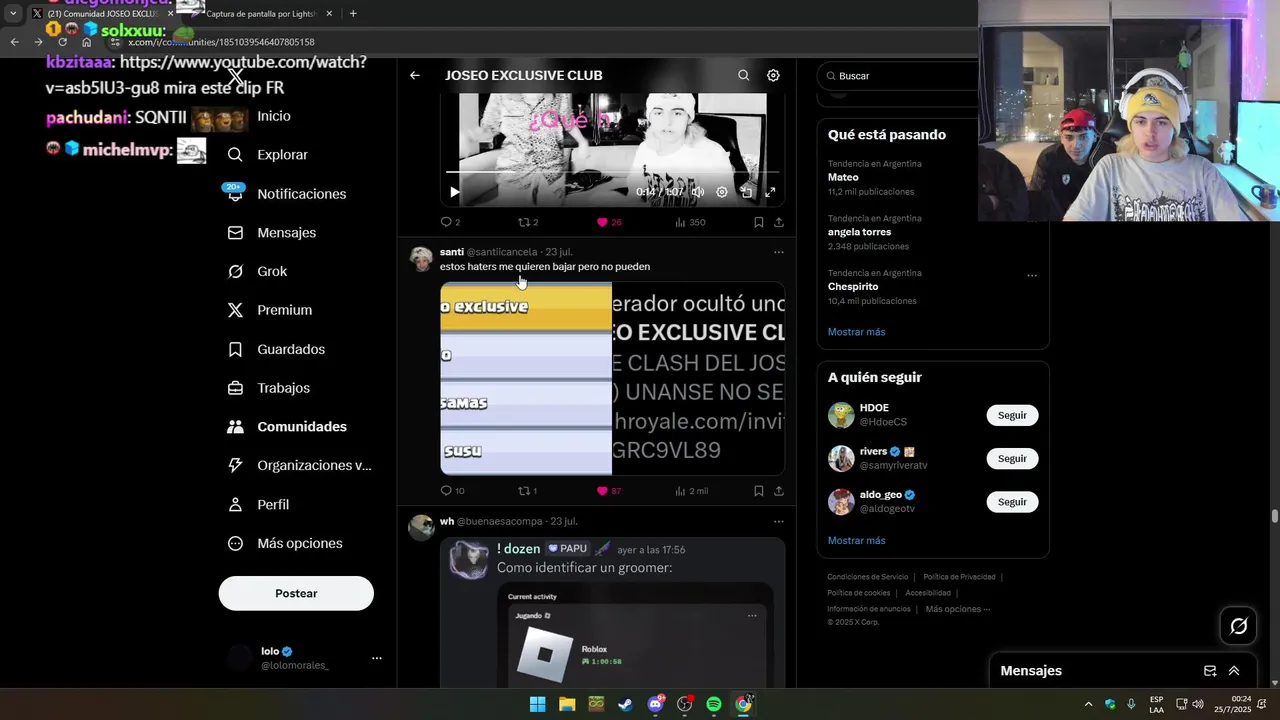Follow rivers with the Seguir button

tap(1012, 458)
